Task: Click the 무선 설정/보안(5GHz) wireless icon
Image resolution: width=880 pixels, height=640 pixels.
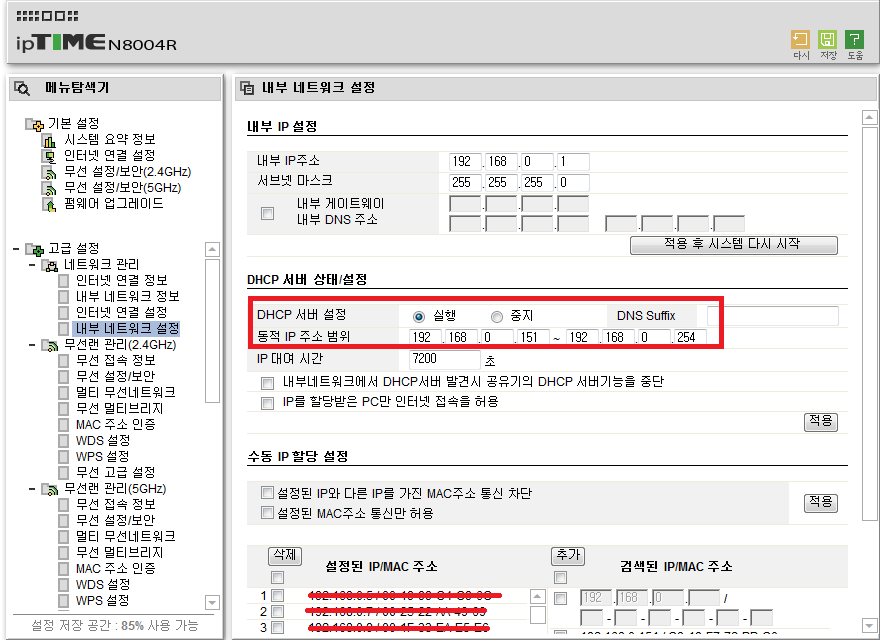Action: pyautogui.click(x=49, y=188)
